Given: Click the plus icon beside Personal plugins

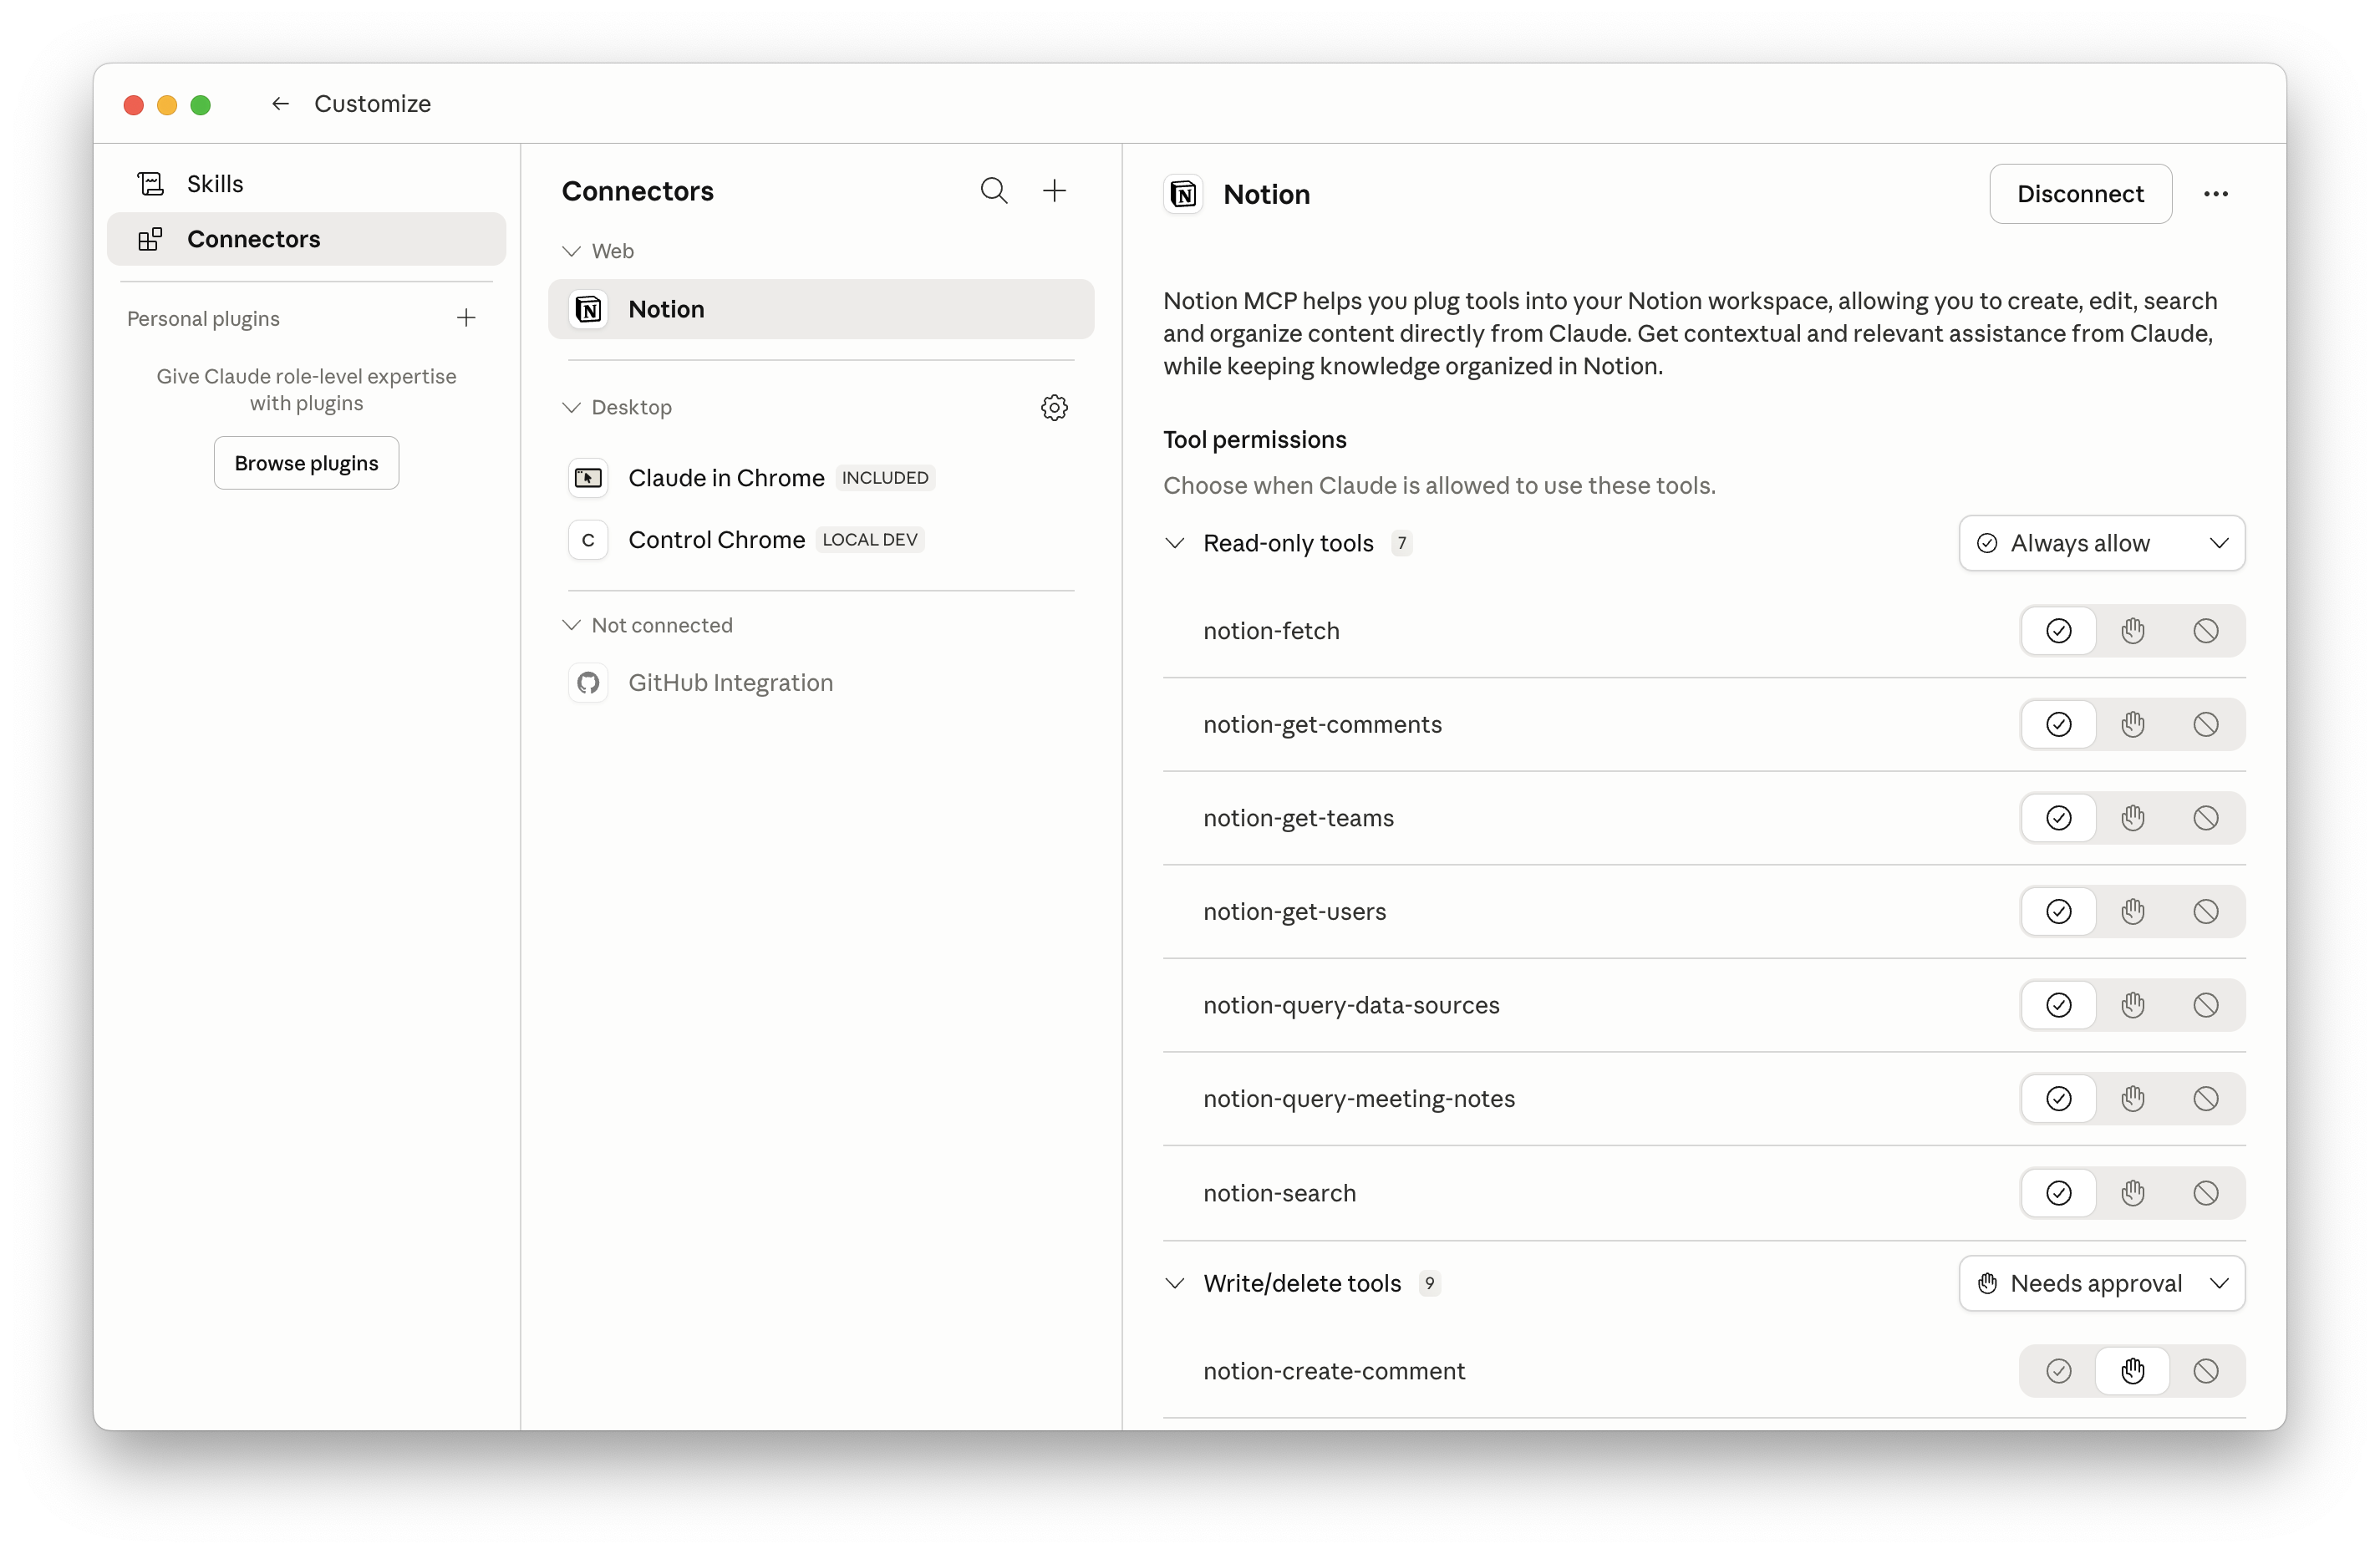Looking at the screenshot, I should pyautogui.click(x=466, y=318).
